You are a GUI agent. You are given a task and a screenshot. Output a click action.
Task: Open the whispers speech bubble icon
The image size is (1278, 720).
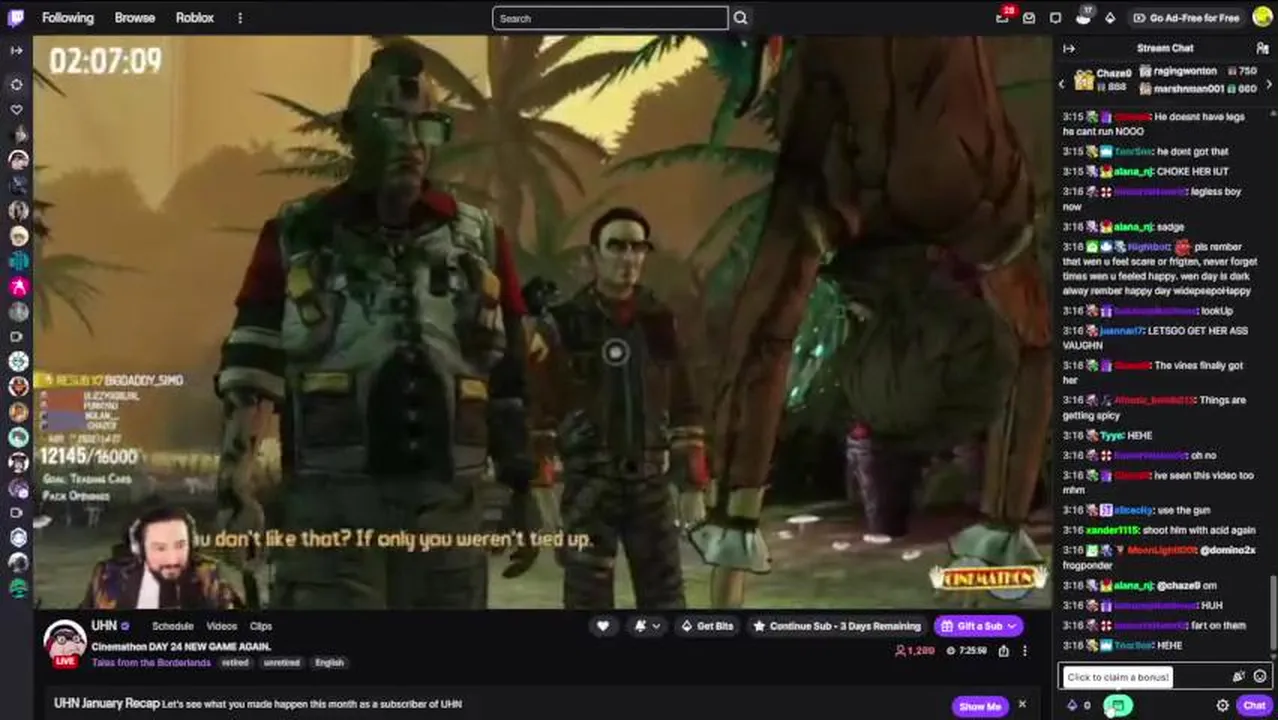point(1055,18)
